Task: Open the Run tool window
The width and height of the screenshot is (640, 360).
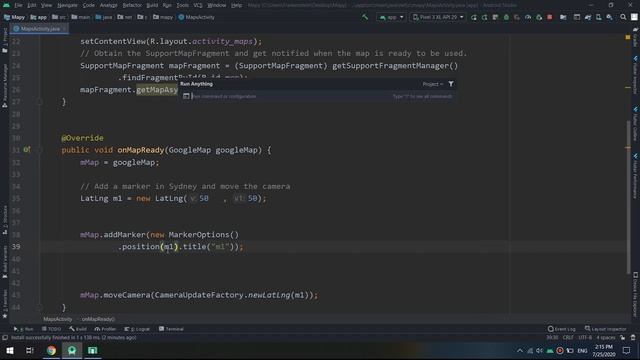Action: (x=23, y=329)
